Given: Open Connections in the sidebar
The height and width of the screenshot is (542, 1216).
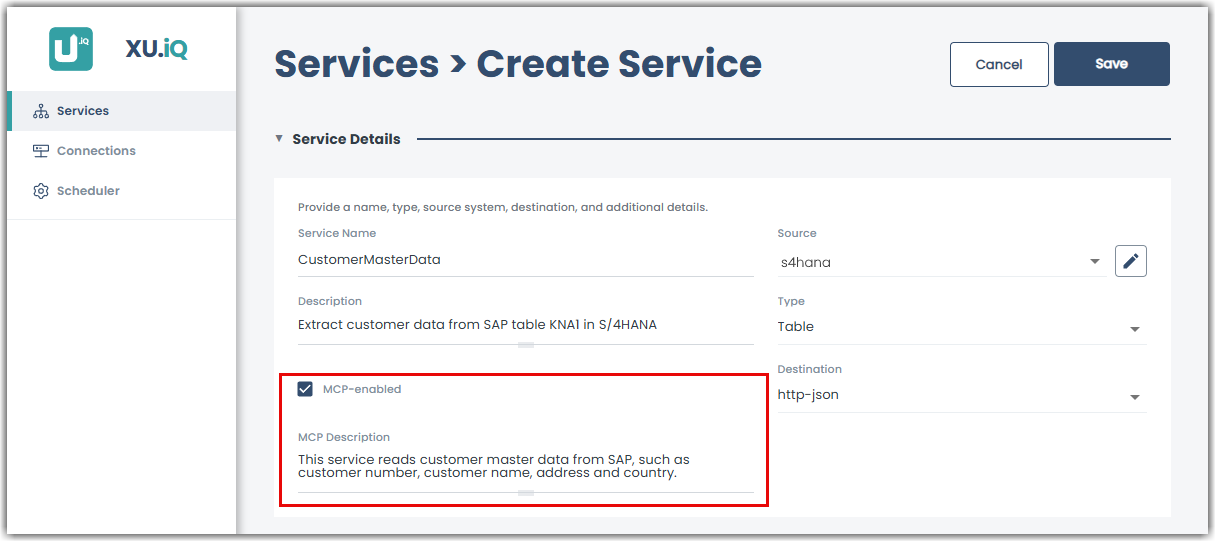Looking at the screenshot, I should [122, 151].
